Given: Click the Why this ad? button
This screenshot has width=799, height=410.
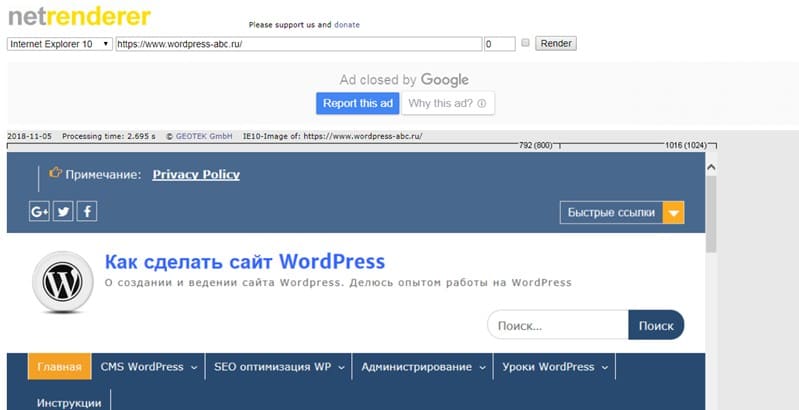Looking at the screenshot, I should point(447,103).
